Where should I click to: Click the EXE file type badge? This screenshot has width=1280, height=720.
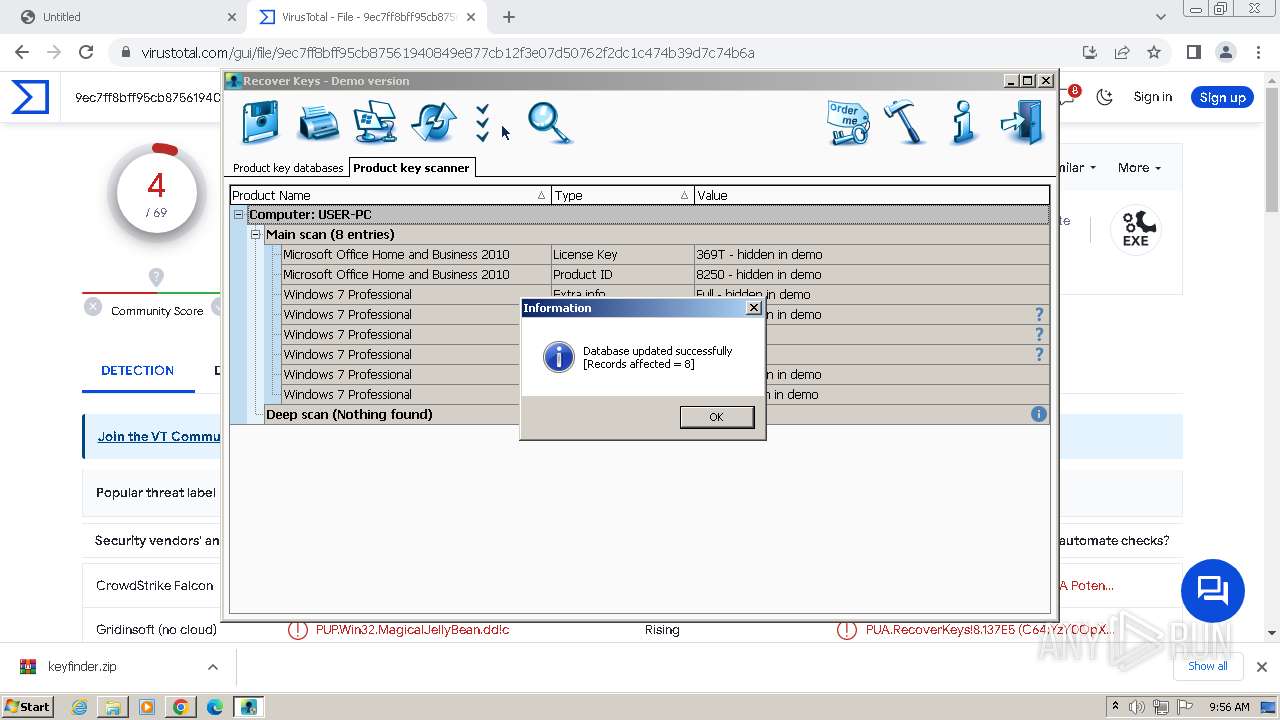(1136, 229)
